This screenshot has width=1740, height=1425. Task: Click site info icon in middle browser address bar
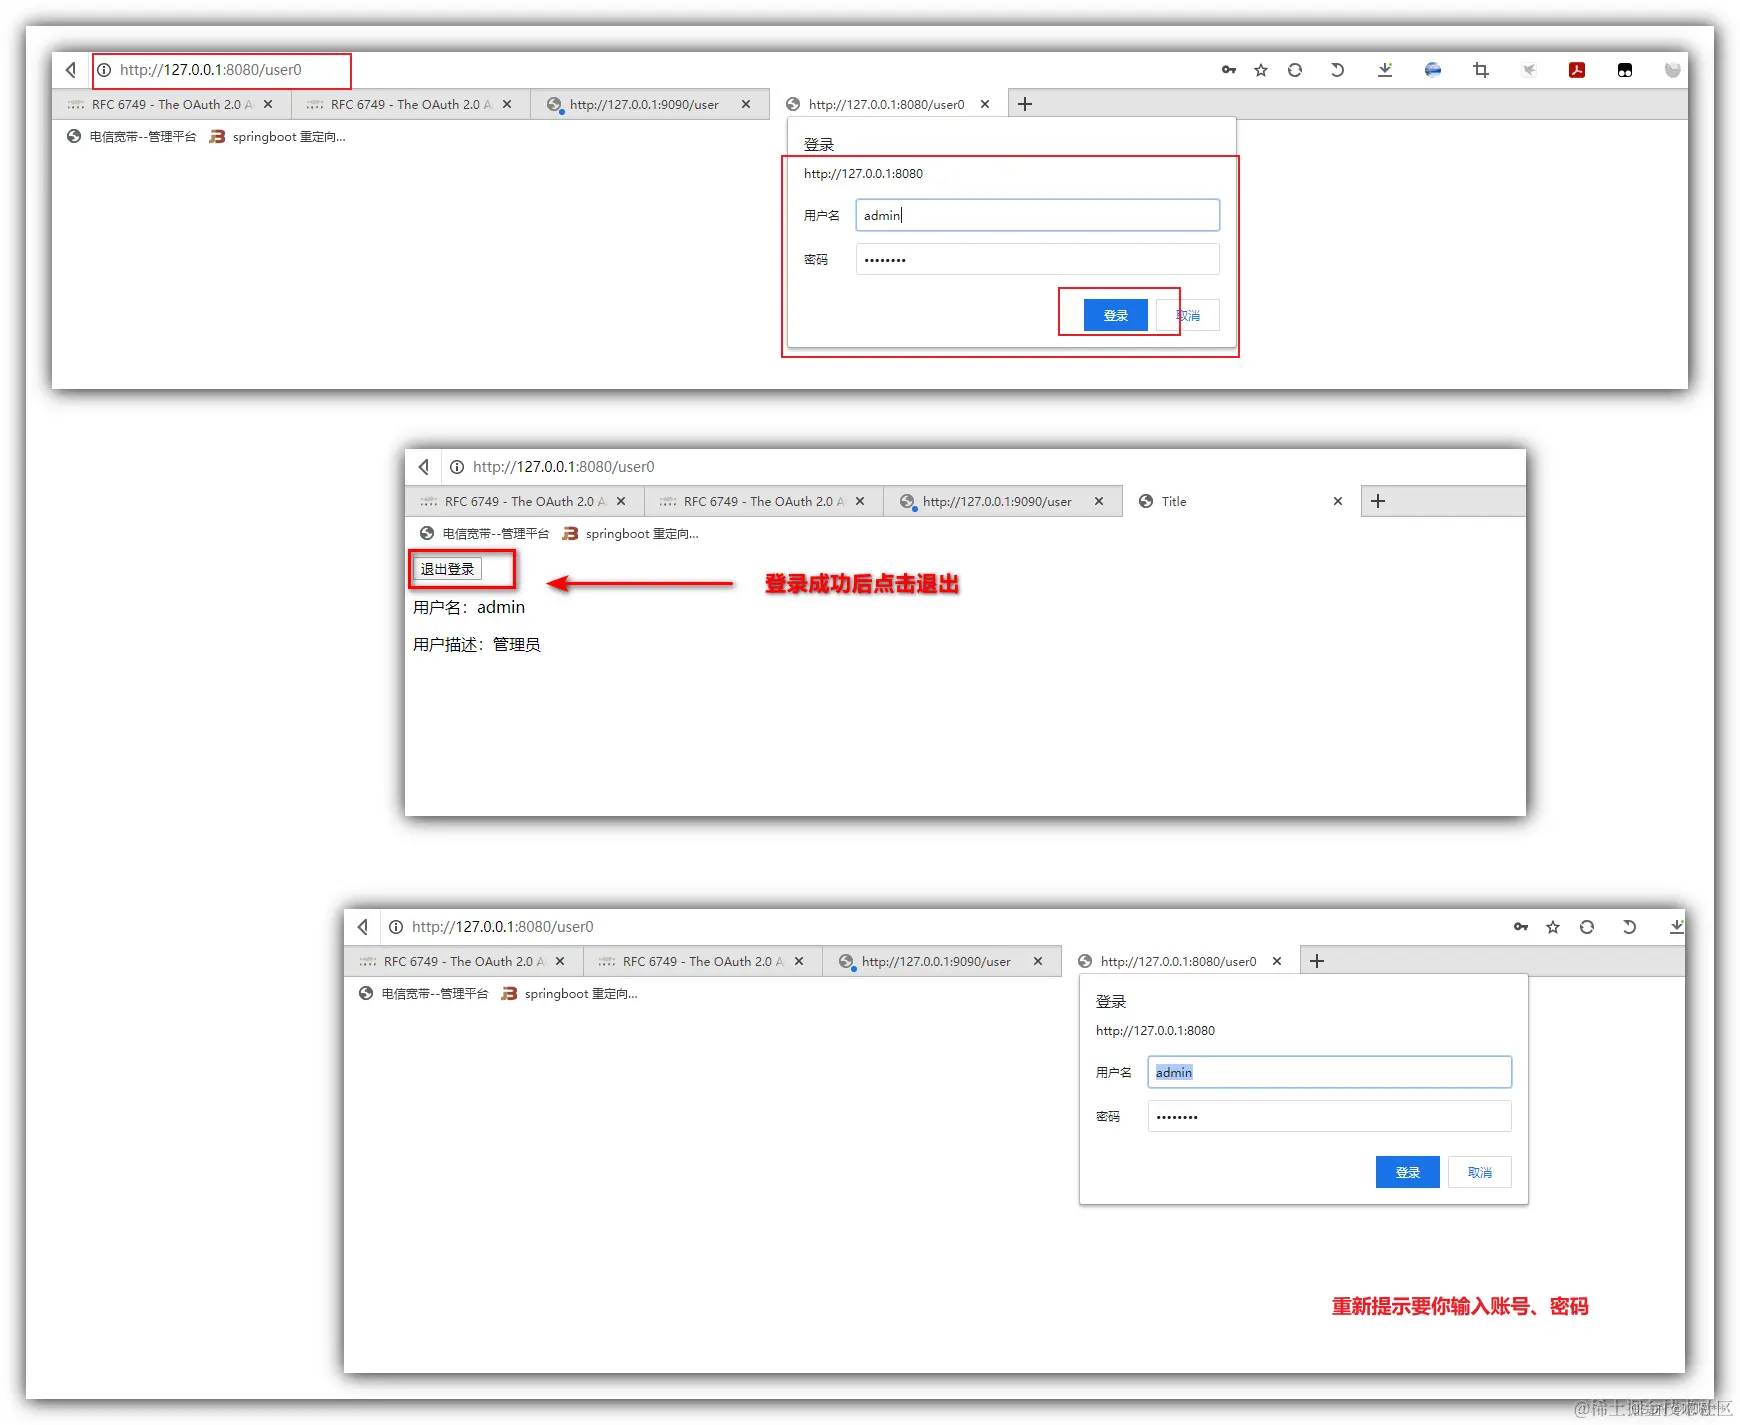point(457,467)
